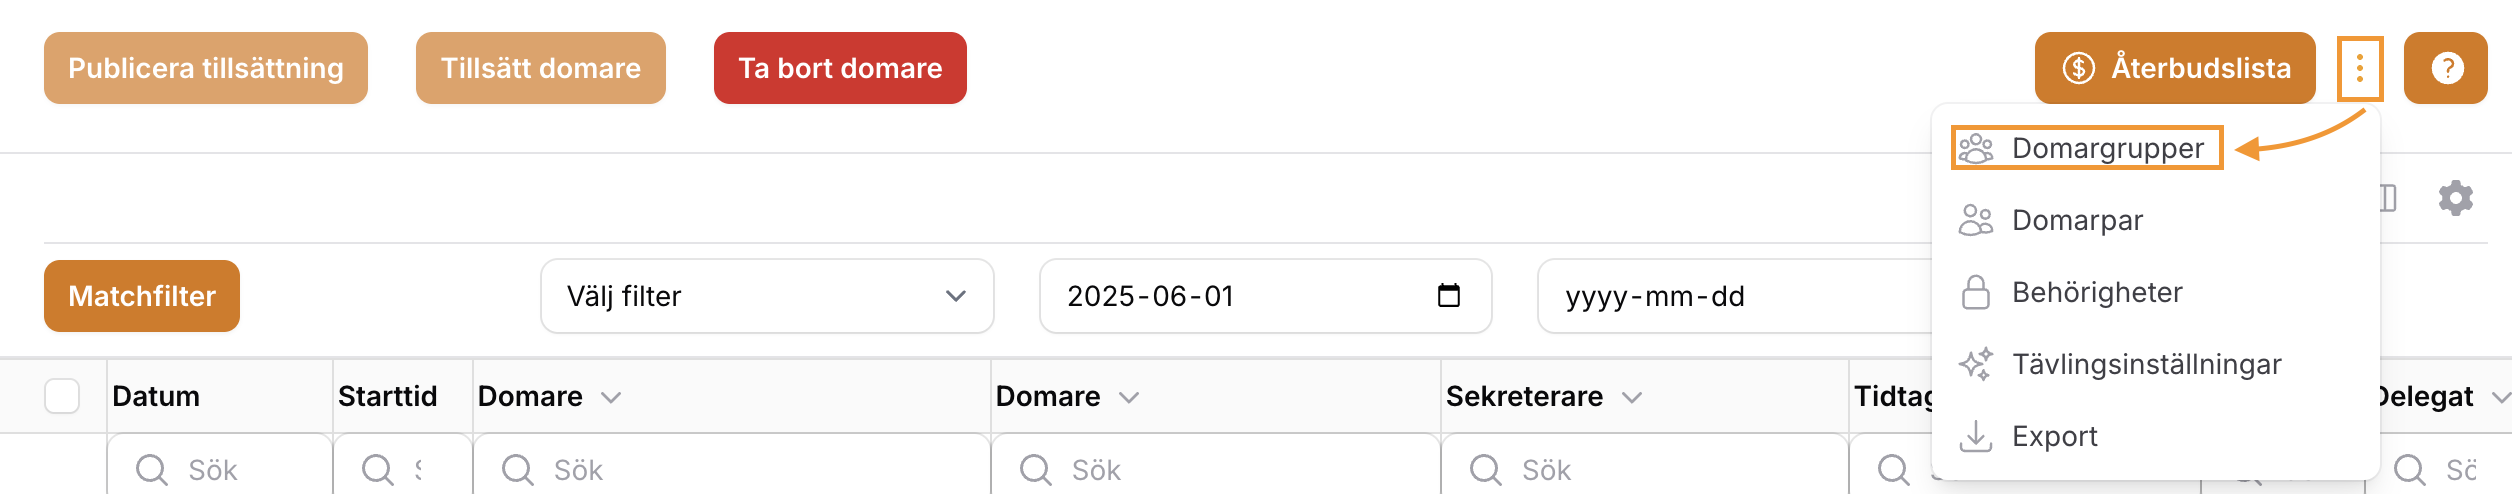The image size is (2512, 494).
Task: Expand the Sekreterare column chevron
Action: coord(1632,398)
